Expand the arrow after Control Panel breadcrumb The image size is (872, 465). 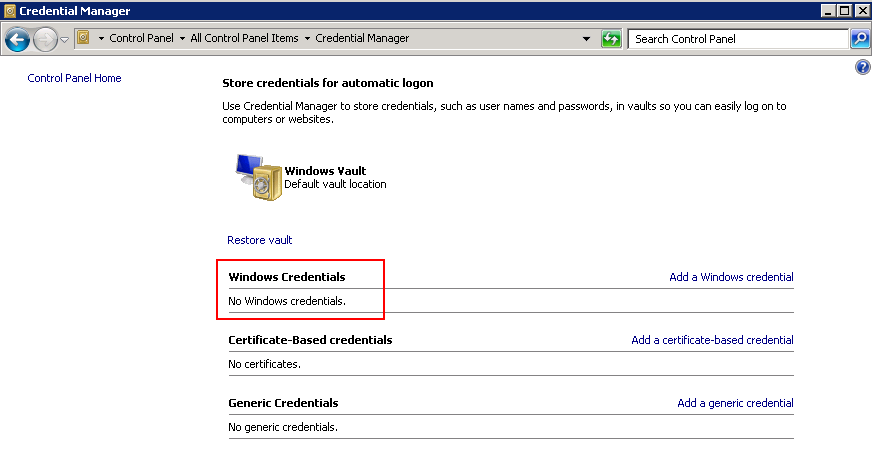[x=182, y=38]
